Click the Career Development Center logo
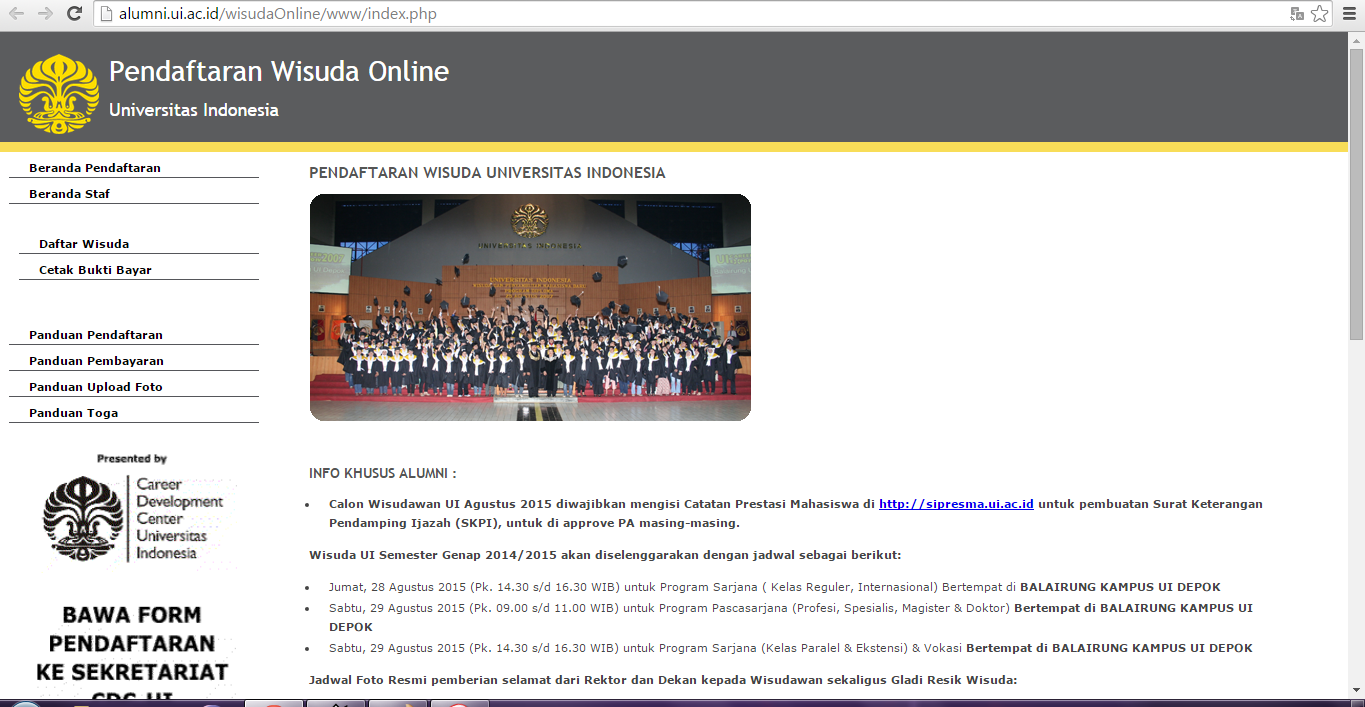The image size is (1365, 707). tap(134, 518)
